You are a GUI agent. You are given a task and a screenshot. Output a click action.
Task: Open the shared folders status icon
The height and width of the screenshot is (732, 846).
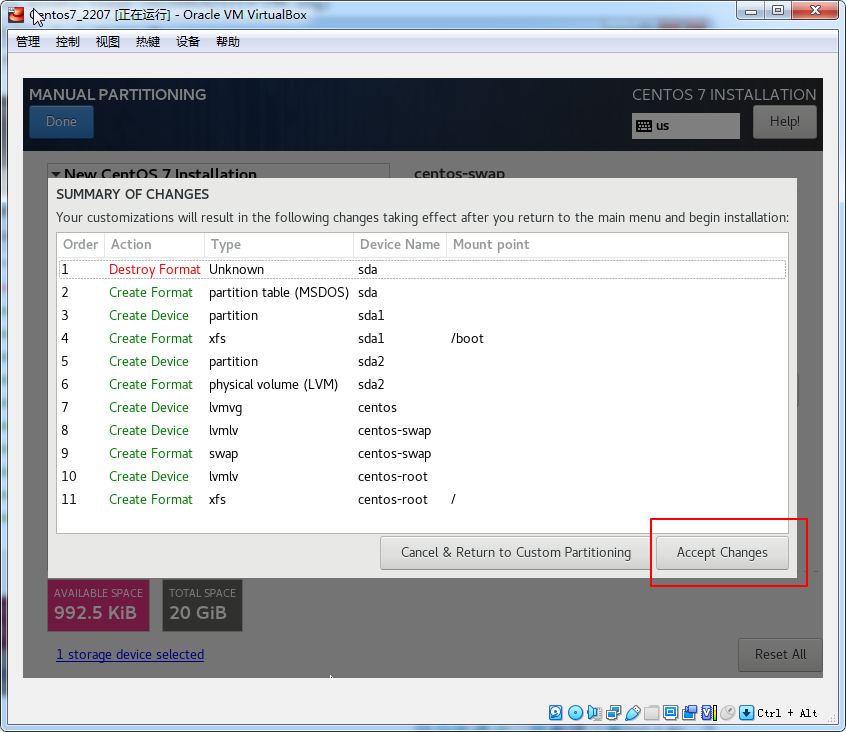tap(652, 713)
